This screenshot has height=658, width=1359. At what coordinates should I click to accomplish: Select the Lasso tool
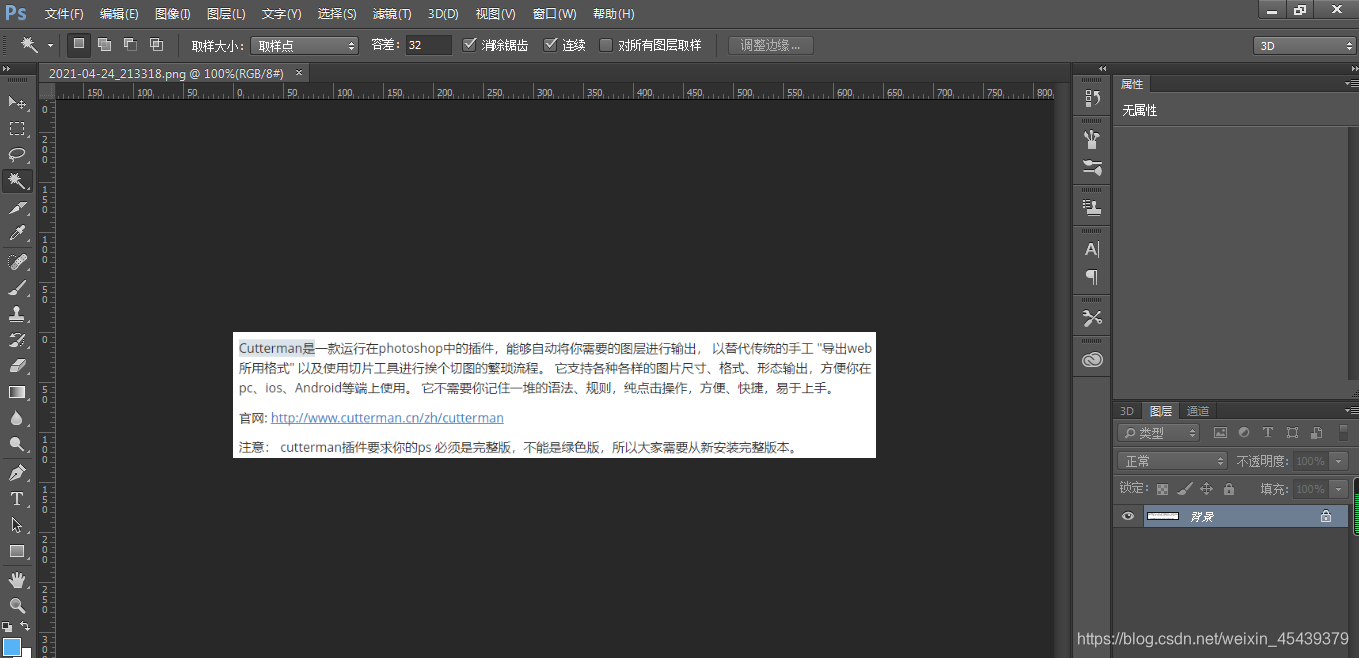pyautogui.click(x=17, y=155)
